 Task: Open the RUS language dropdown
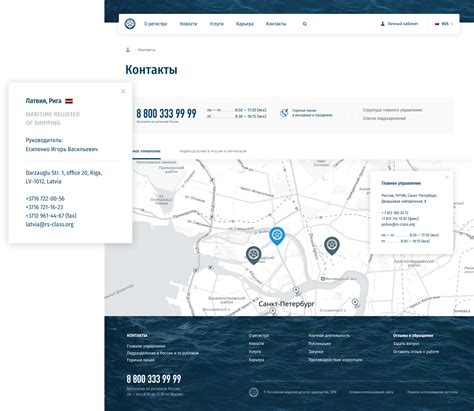444,24
